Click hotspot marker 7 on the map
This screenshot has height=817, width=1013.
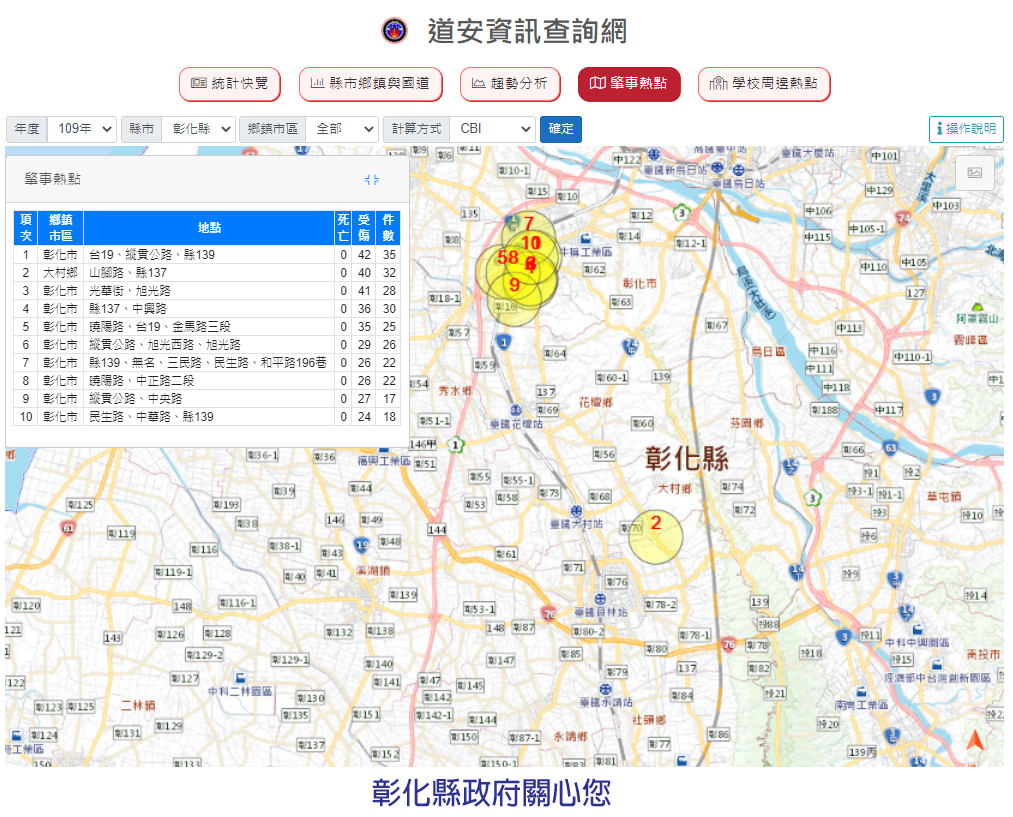(x=529, y=224)
